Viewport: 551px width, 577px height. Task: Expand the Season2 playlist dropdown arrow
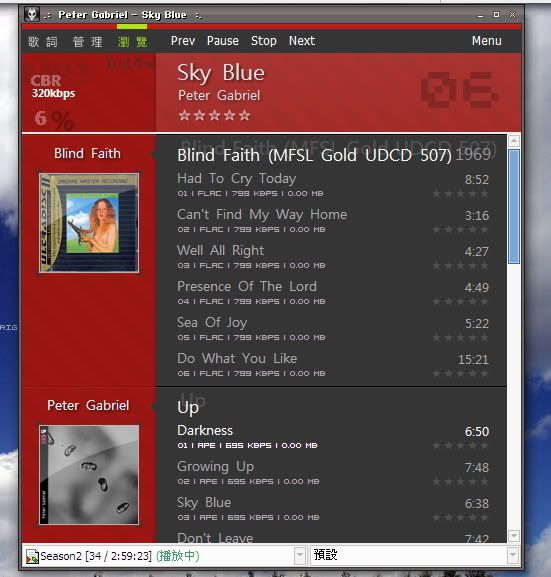tap(300, 555)
